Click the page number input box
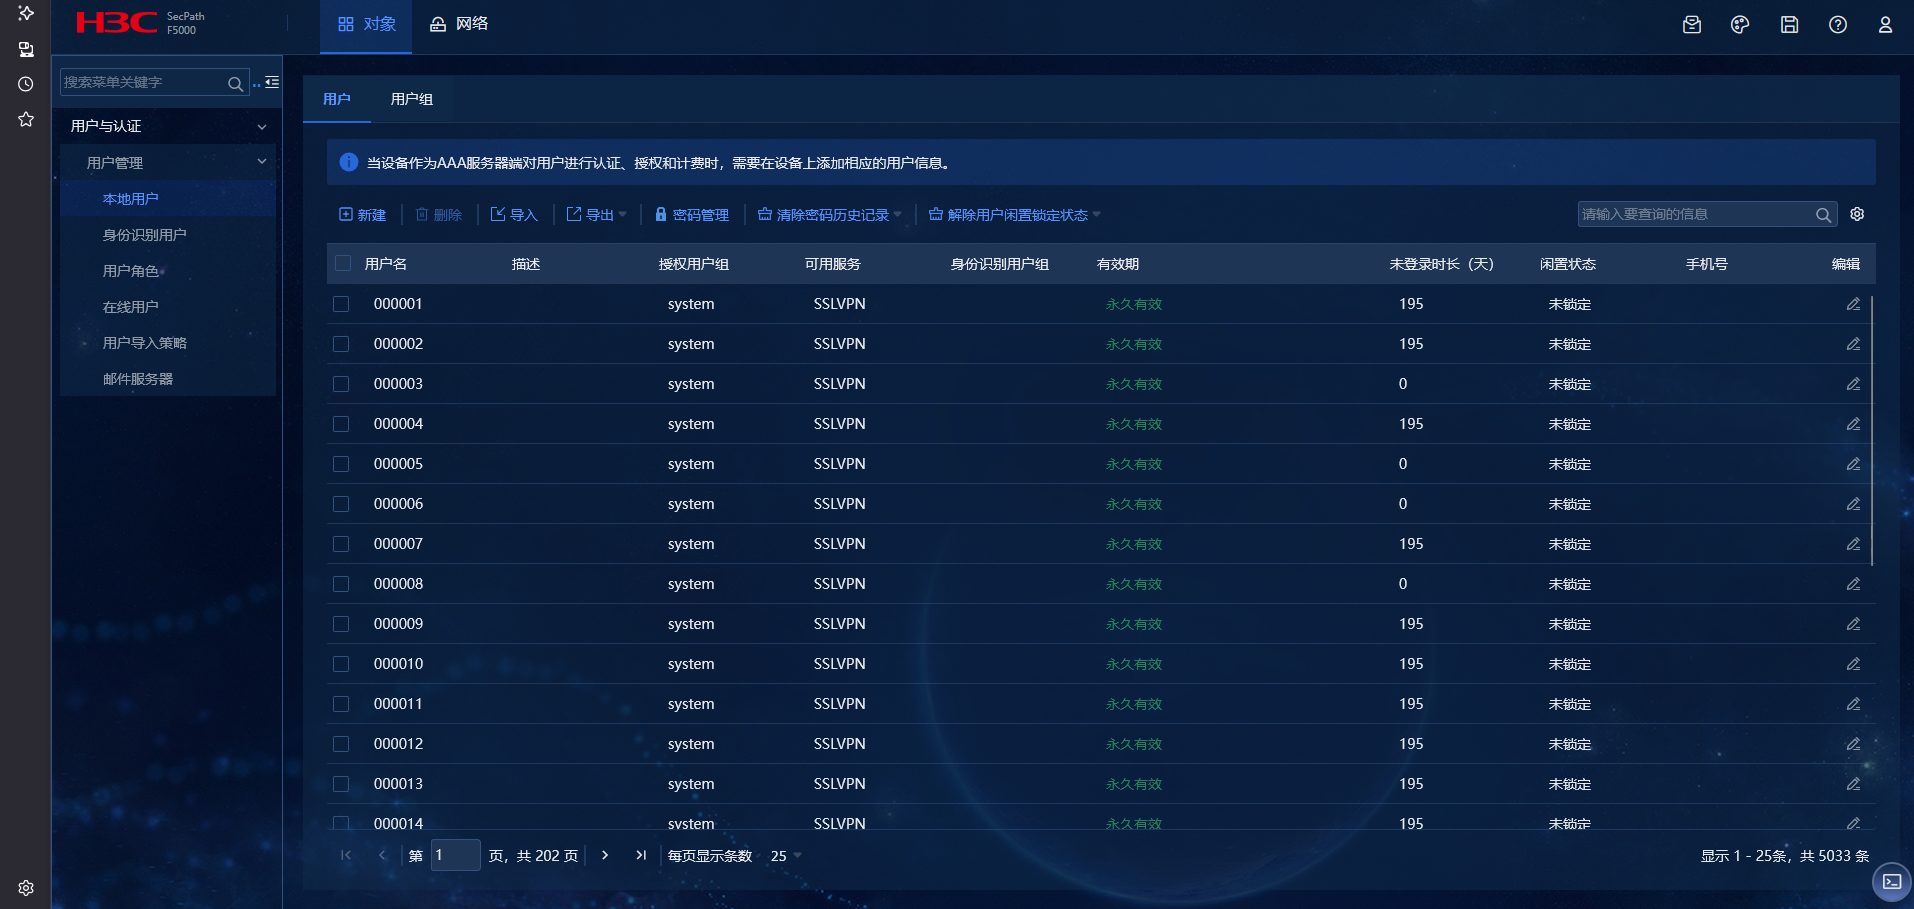The image size is (1914, 909). coord(455,855)
